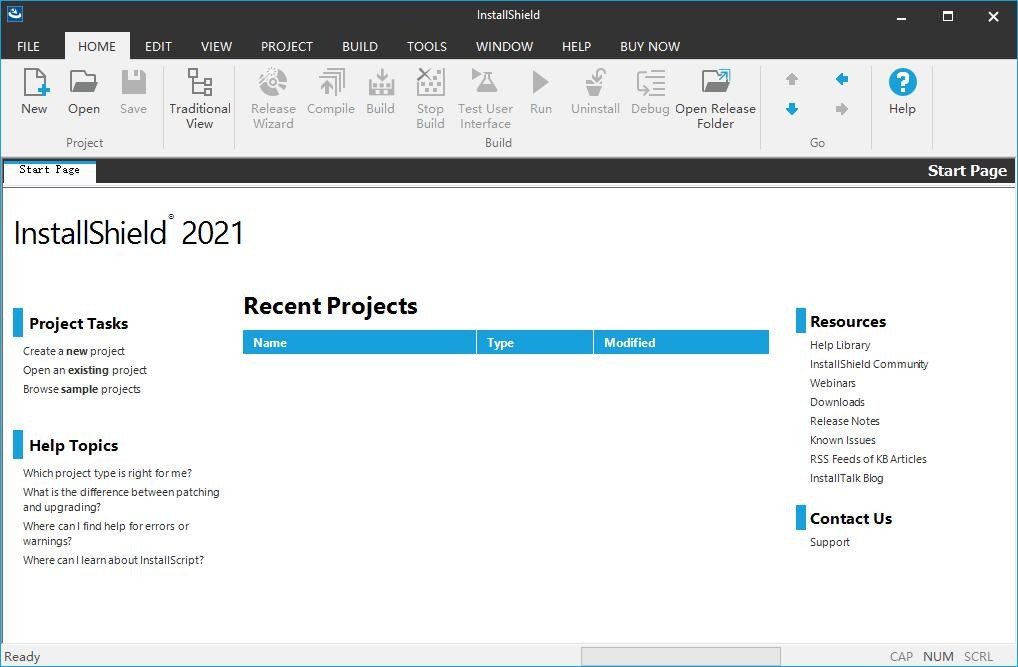Switch to Traditional View
This screenshot has width=1018, height=667.
pos(199,98)
